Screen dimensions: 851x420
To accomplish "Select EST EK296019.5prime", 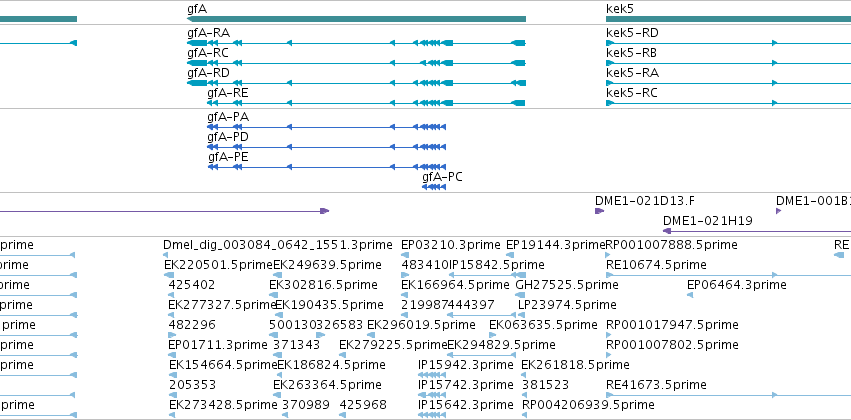I will click(421, 326).
